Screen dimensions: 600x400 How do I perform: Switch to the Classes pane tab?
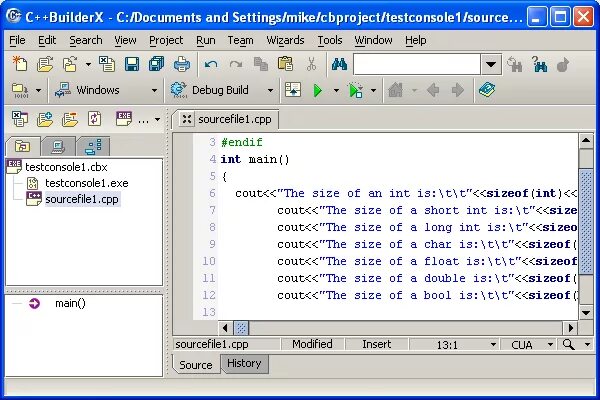click(x=93, y=147)
